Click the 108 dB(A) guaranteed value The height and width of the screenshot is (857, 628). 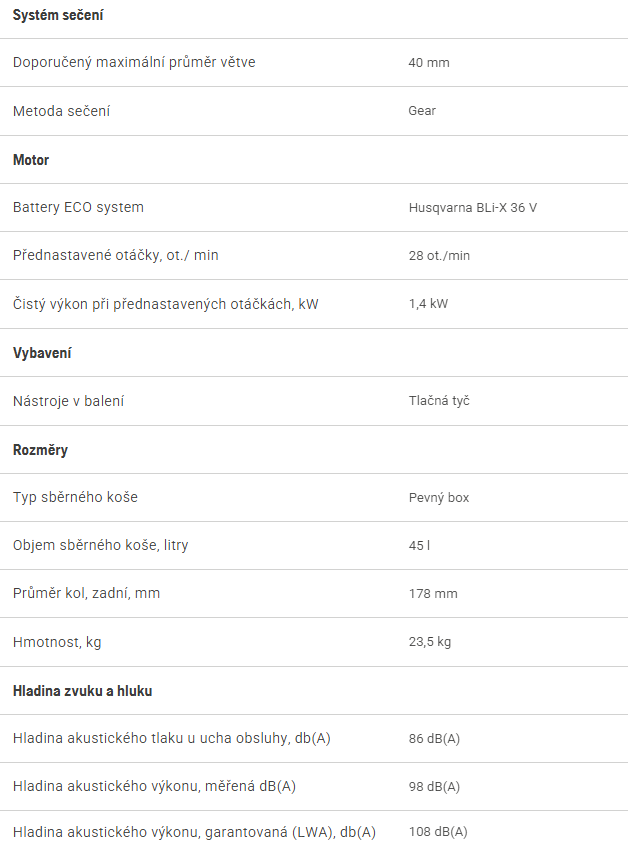pos(438,832)
